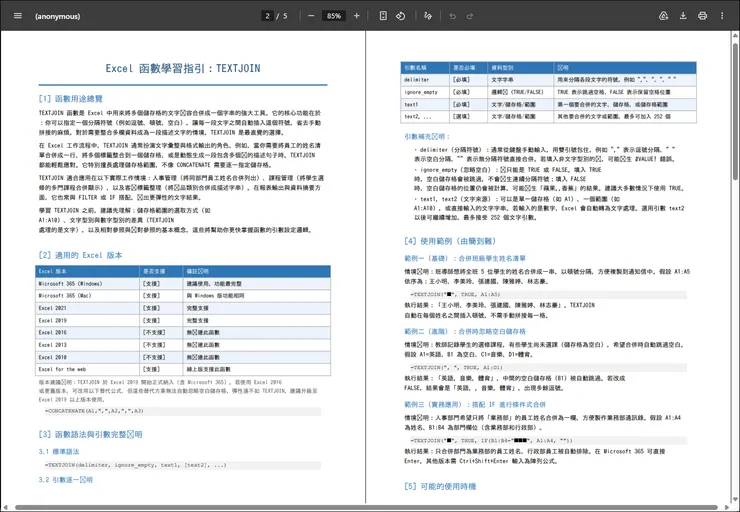
Task: Click the '[不支援]' cell in Excel 2016 row
Action: pos(161,333)
